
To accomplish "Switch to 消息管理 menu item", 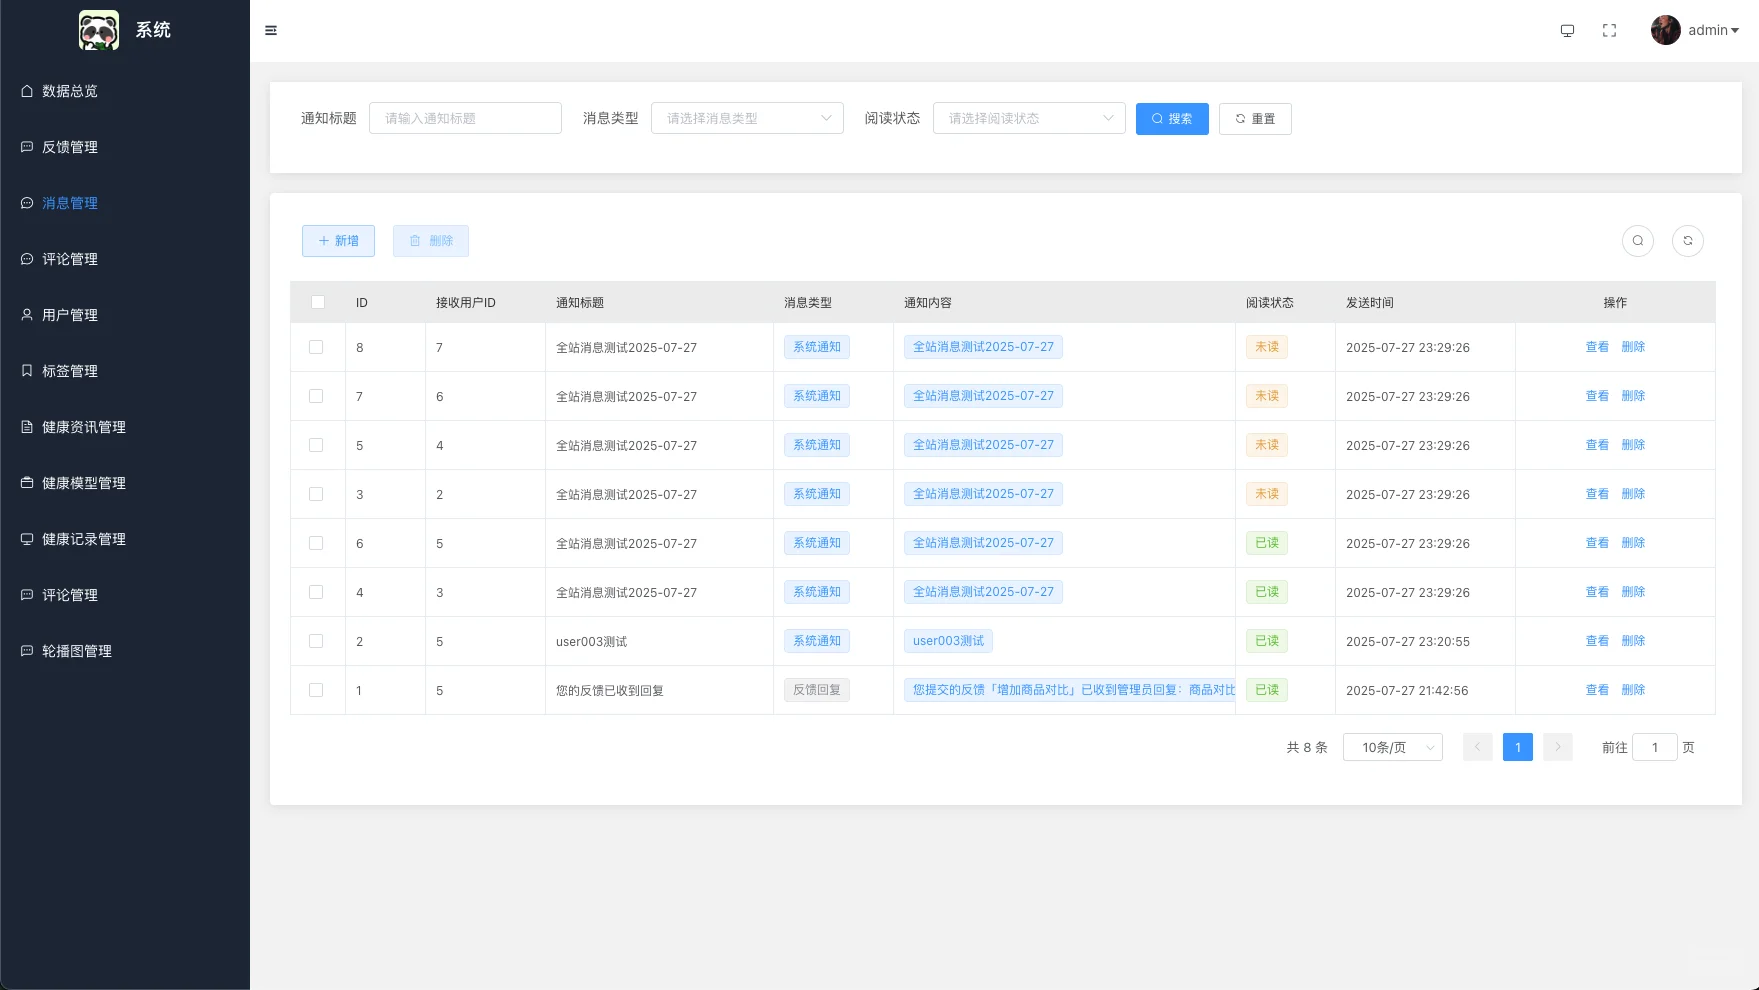I will point(68,202).
